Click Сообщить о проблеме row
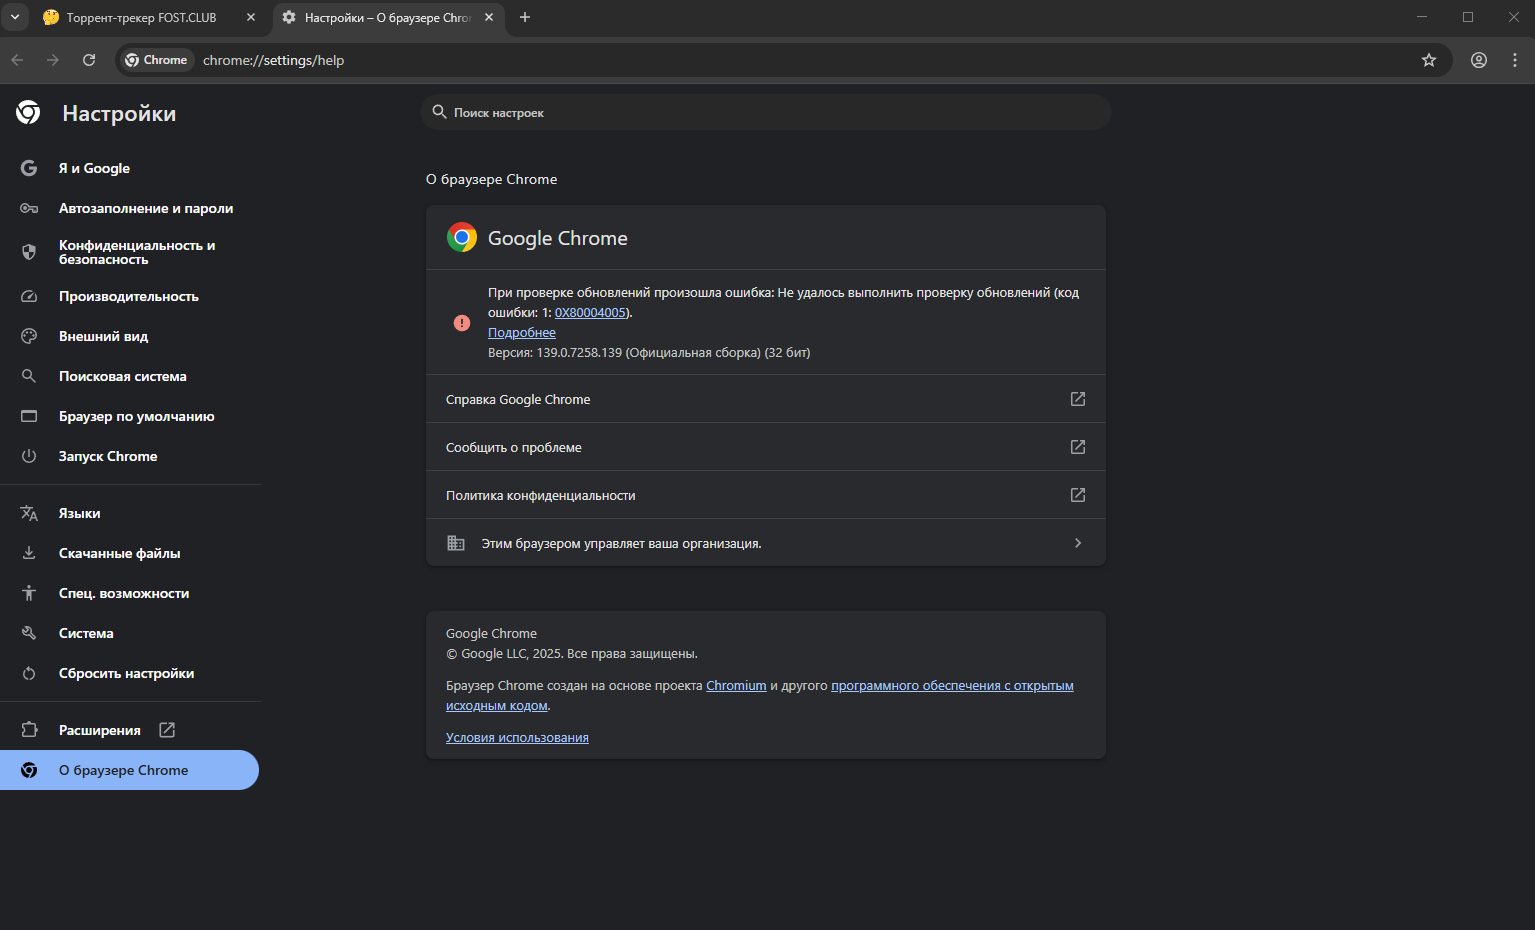Image resolution: width=1535 pixels, height=930 pixels. point(766,447)
